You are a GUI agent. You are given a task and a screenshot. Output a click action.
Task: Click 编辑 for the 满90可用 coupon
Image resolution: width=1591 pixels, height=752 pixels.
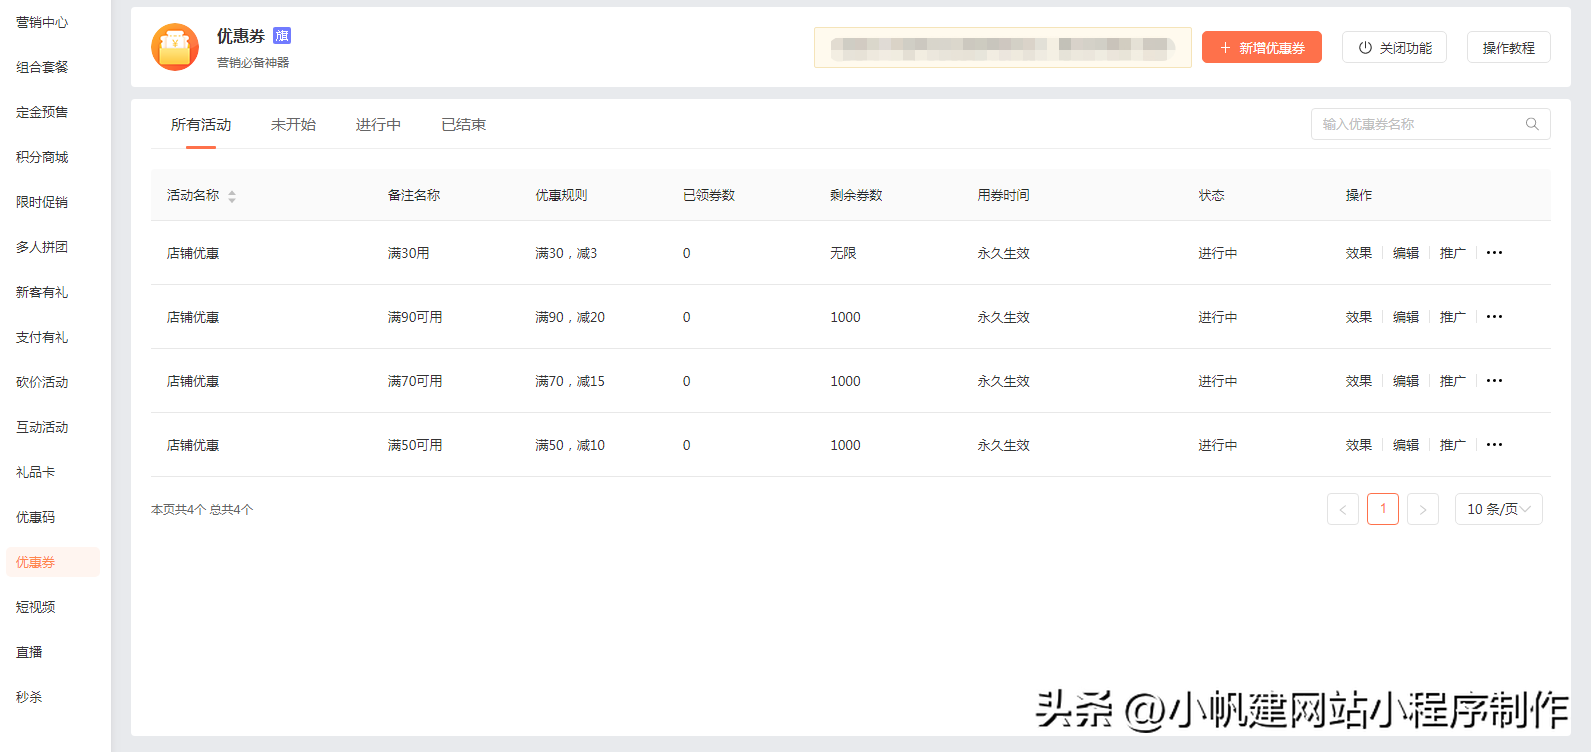point(1405,317)
